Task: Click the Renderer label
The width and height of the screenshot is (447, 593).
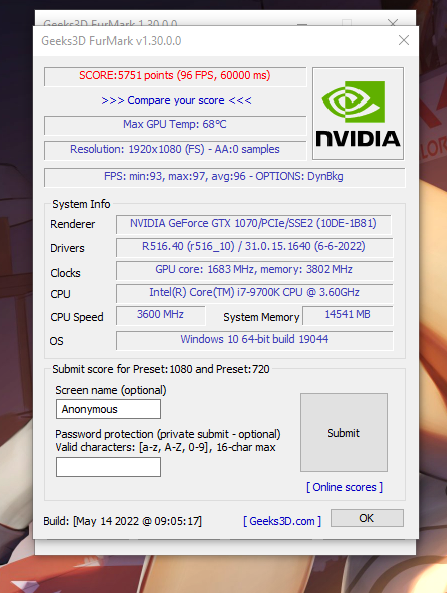Action: 73,224
